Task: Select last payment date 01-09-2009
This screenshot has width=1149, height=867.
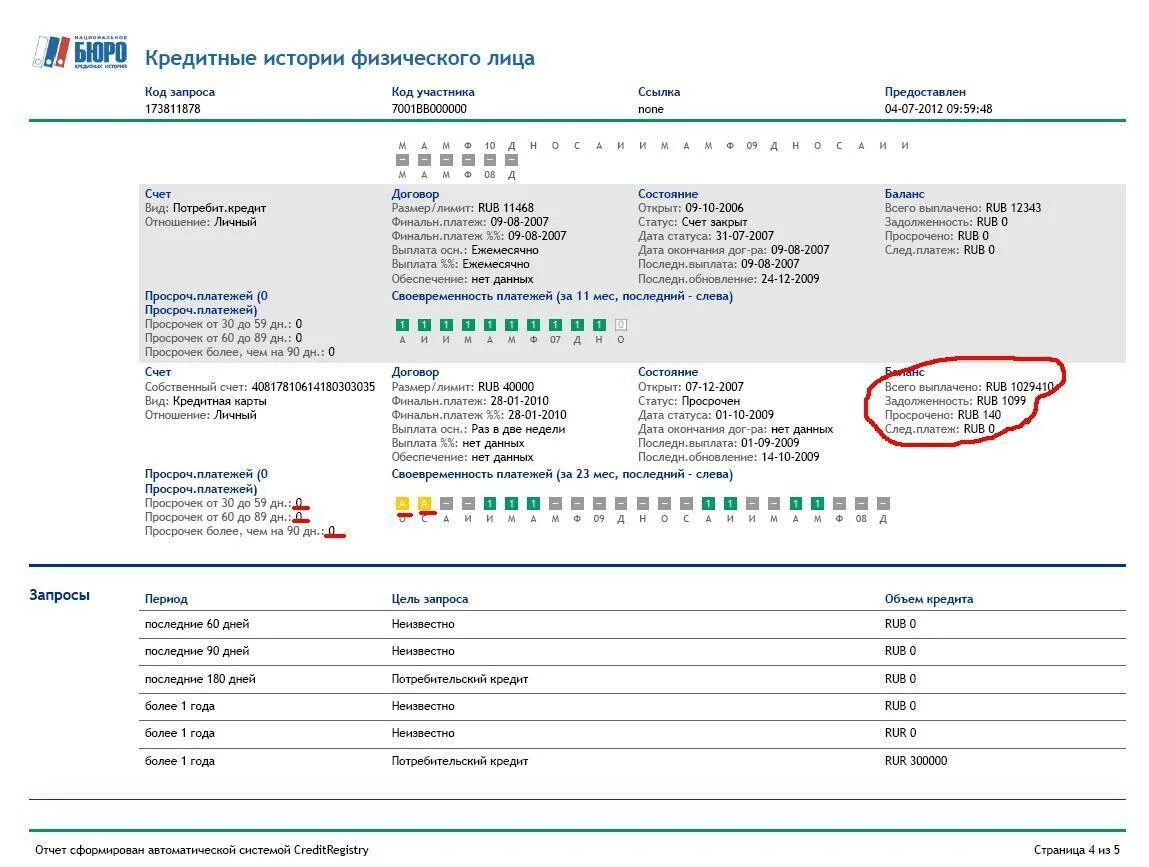Action: coord(769,443)
